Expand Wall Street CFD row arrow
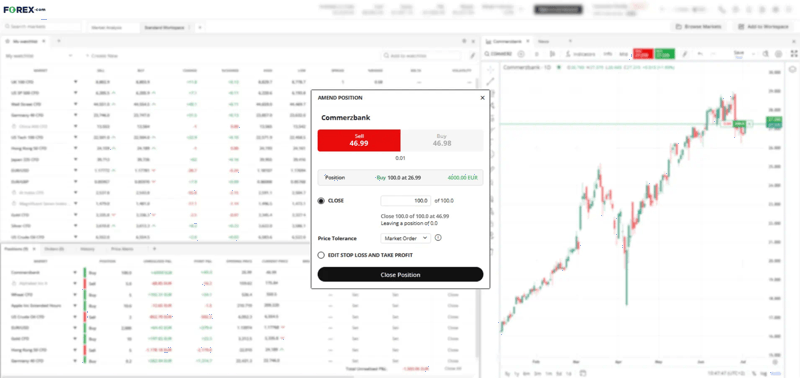The width and height of the screenshot is (800, 378). 76,104
